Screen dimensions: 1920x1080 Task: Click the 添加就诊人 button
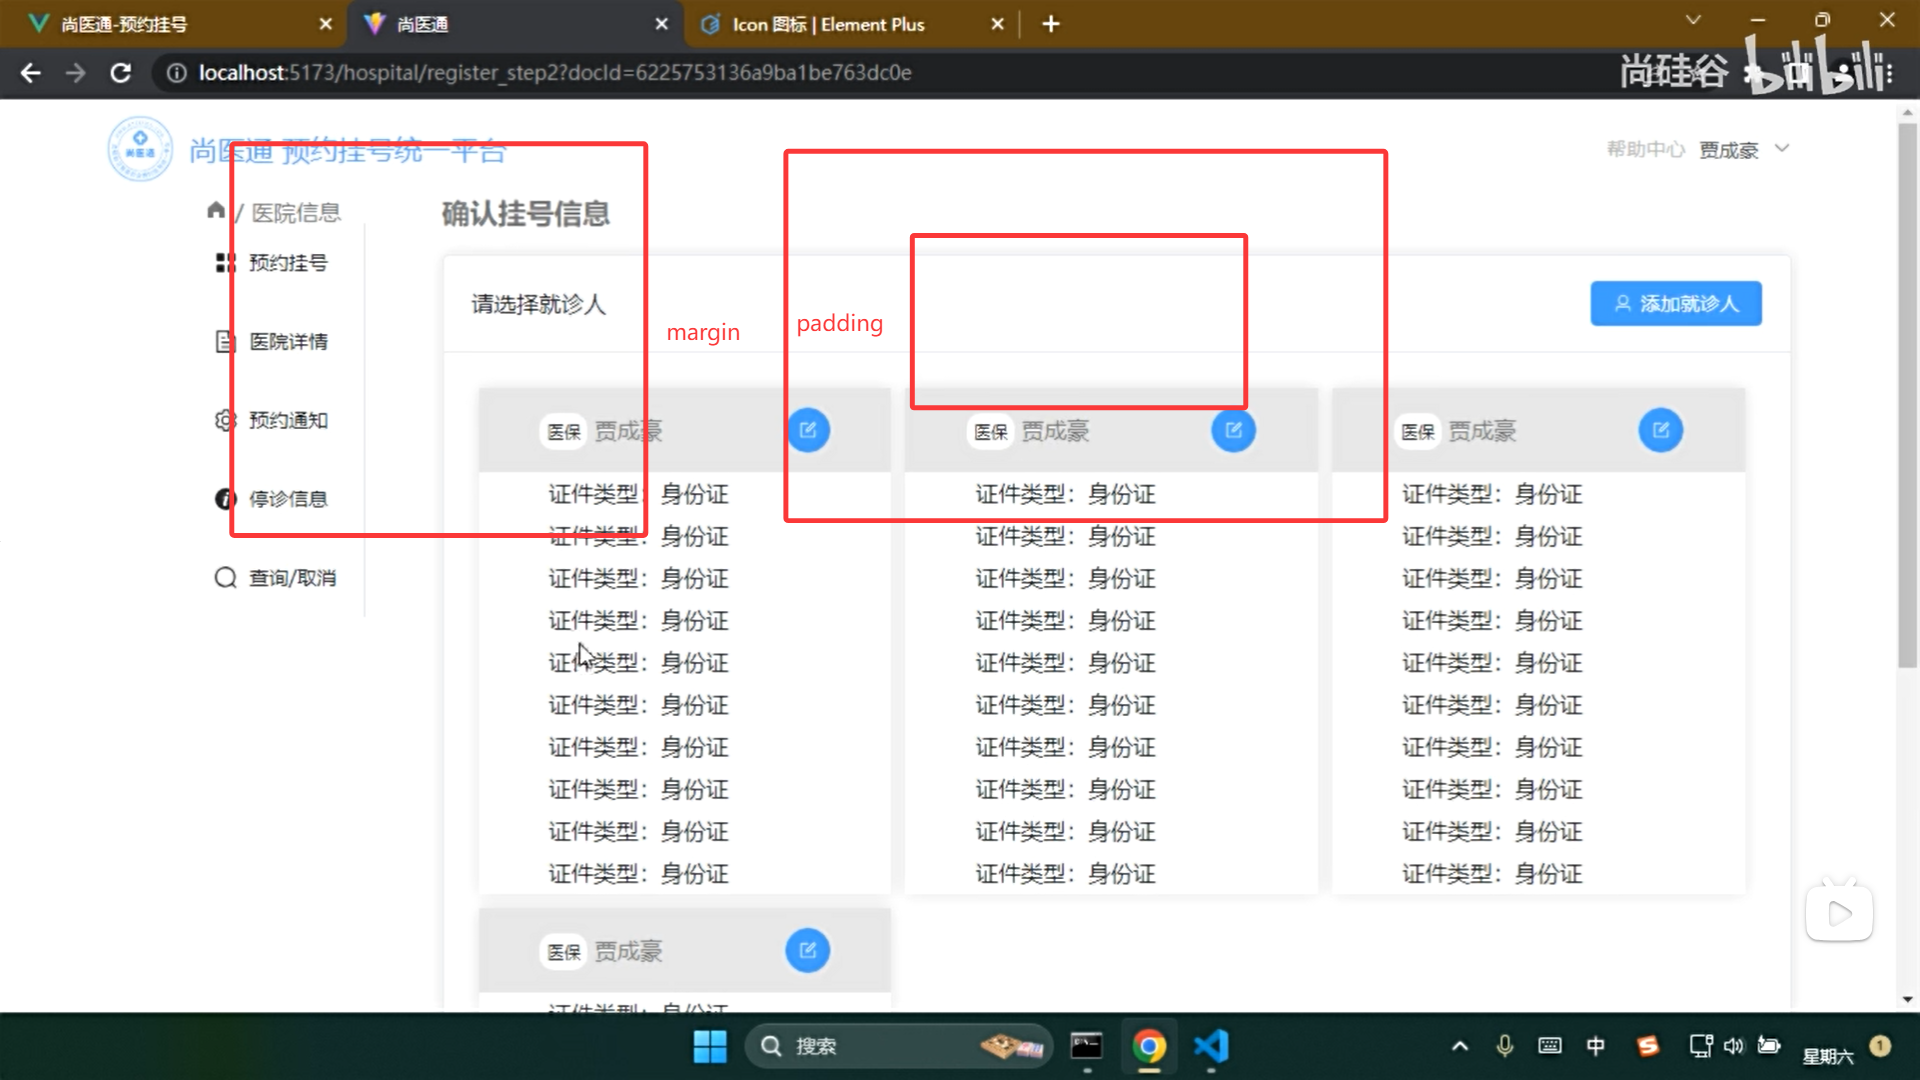pyautogui.click(x=1675, y=303)
